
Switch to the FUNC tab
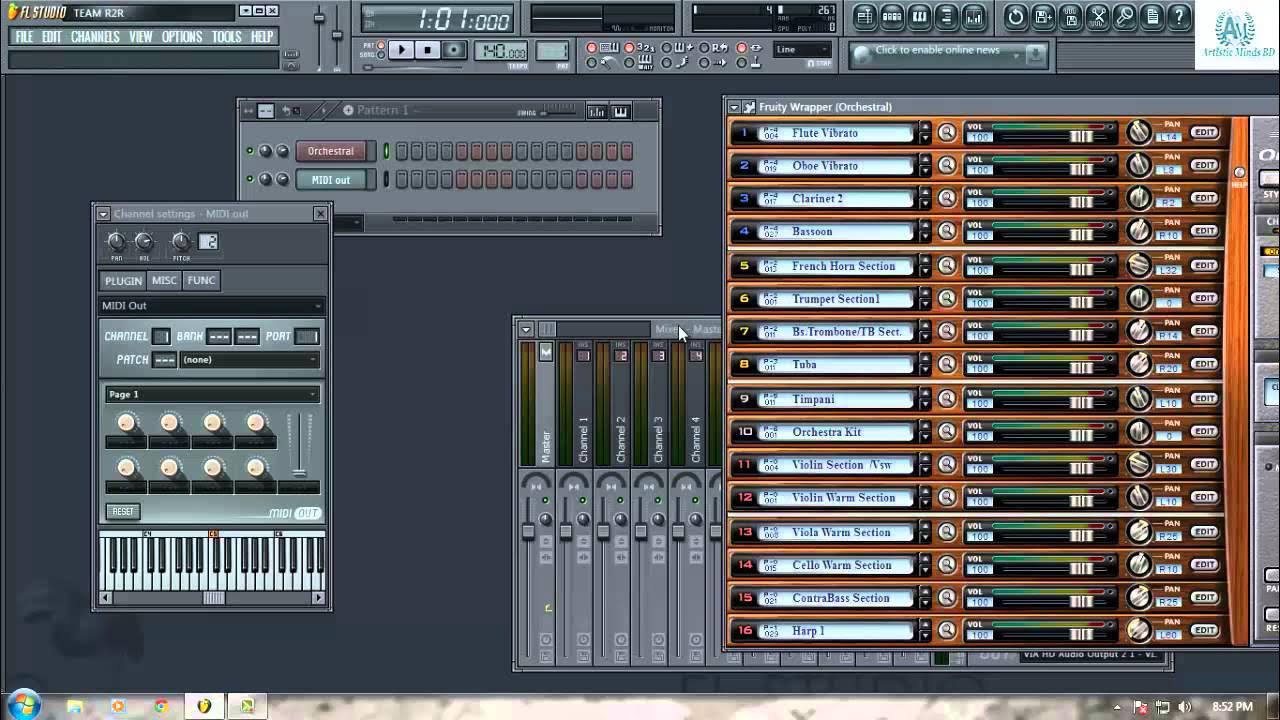tap(201, 281)
